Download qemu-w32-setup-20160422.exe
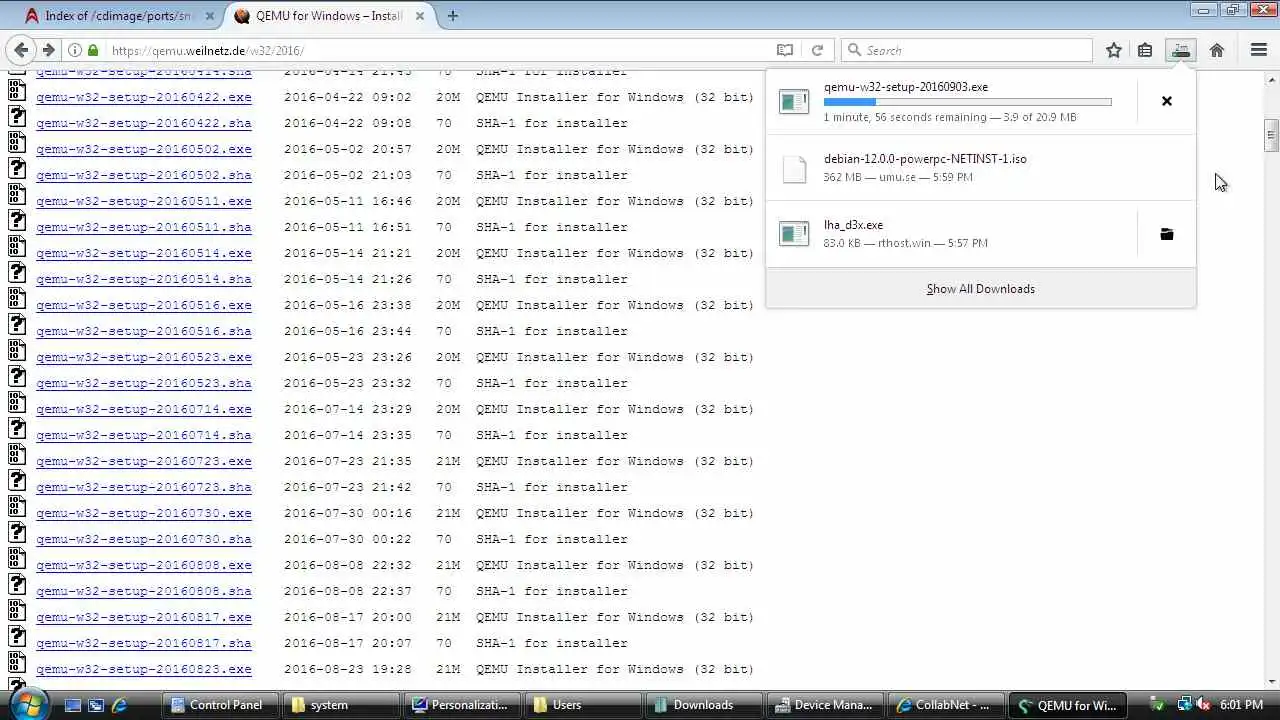The image size is (1280, 720). point(144,97)
